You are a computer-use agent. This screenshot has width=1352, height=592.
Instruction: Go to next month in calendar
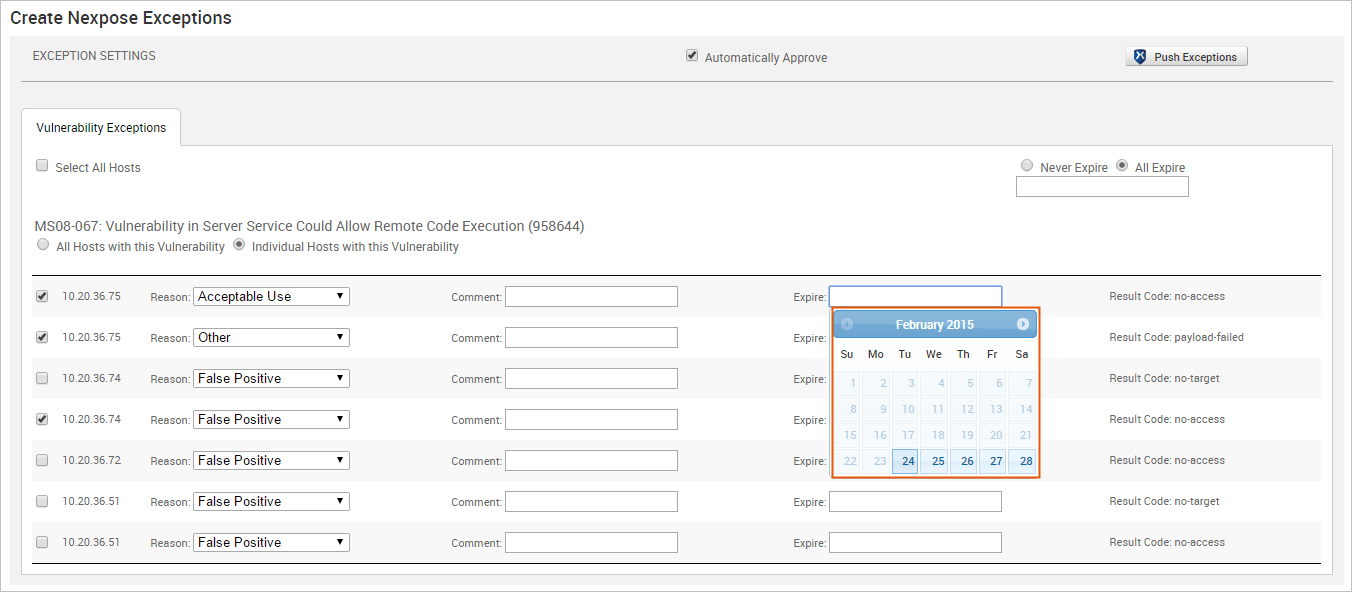click(x=1022, y=324)
